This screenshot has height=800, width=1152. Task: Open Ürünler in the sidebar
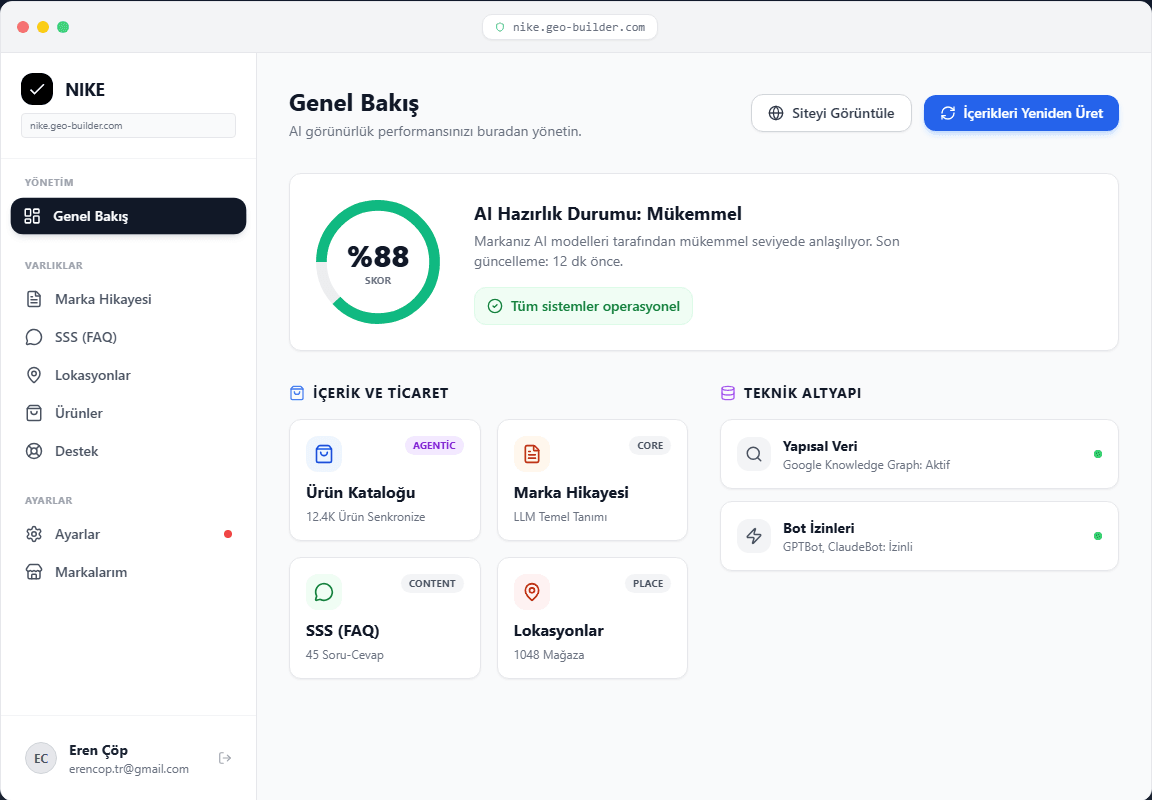tap(129, 413)
